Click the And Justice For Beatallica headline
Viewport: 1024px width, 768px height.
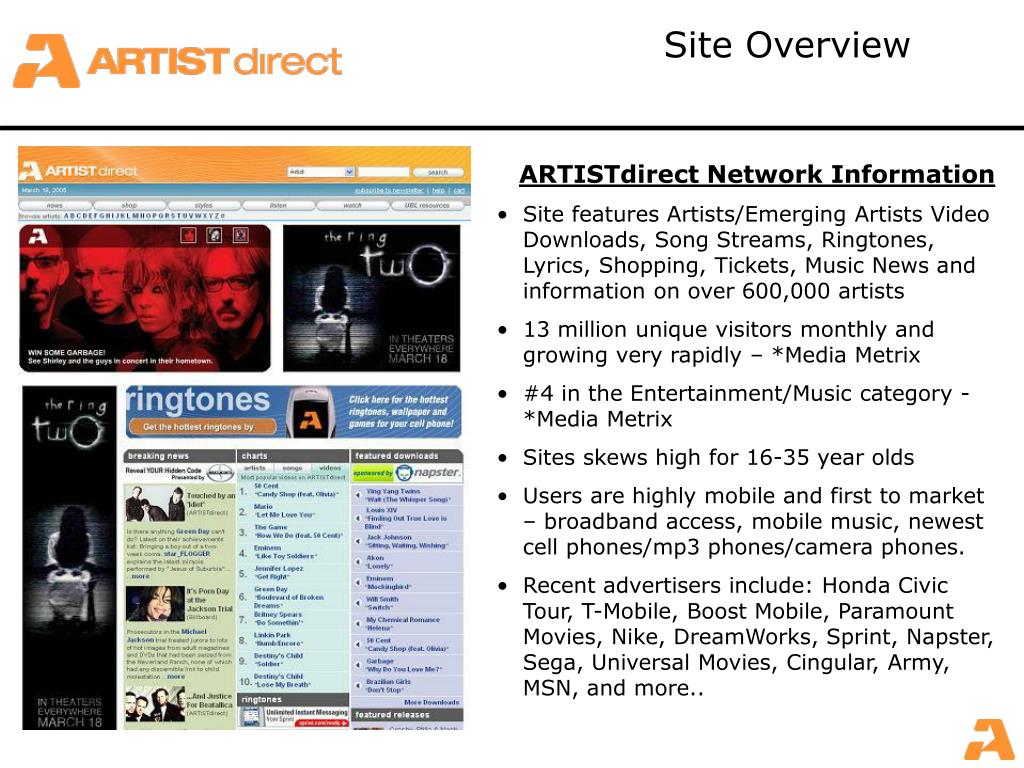coord(209,701)
